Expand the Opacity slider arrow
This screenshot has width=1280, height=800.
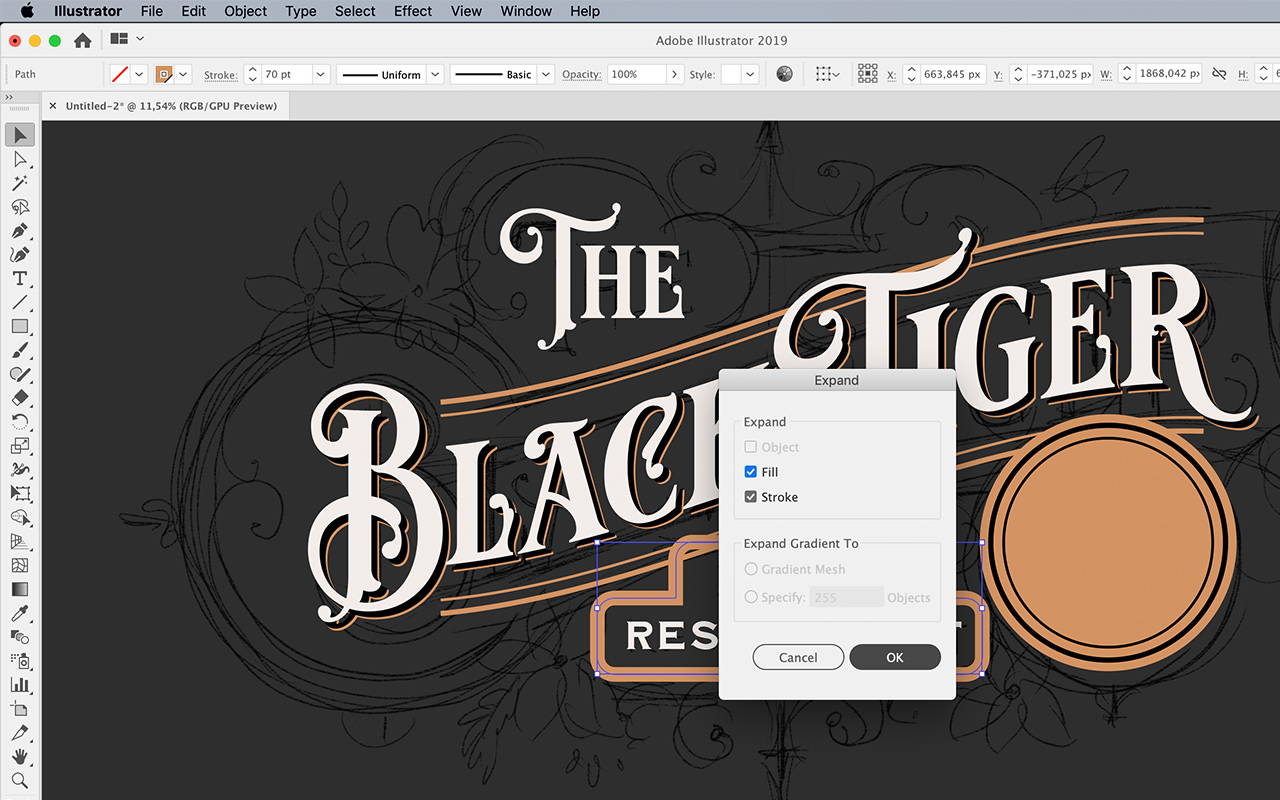(x=675, y=74)
